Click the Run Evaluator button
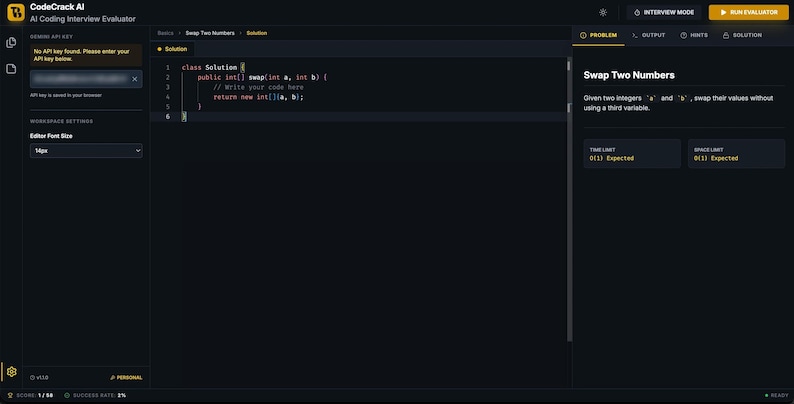This screenshot has width=794, height=404. (x=748, y=12)
